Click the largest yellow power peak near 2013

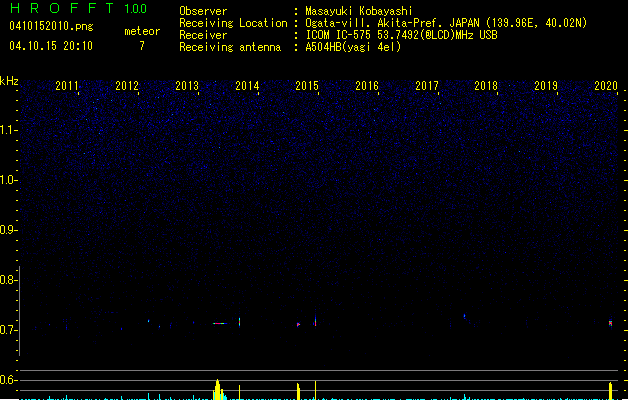pos(218,390)
